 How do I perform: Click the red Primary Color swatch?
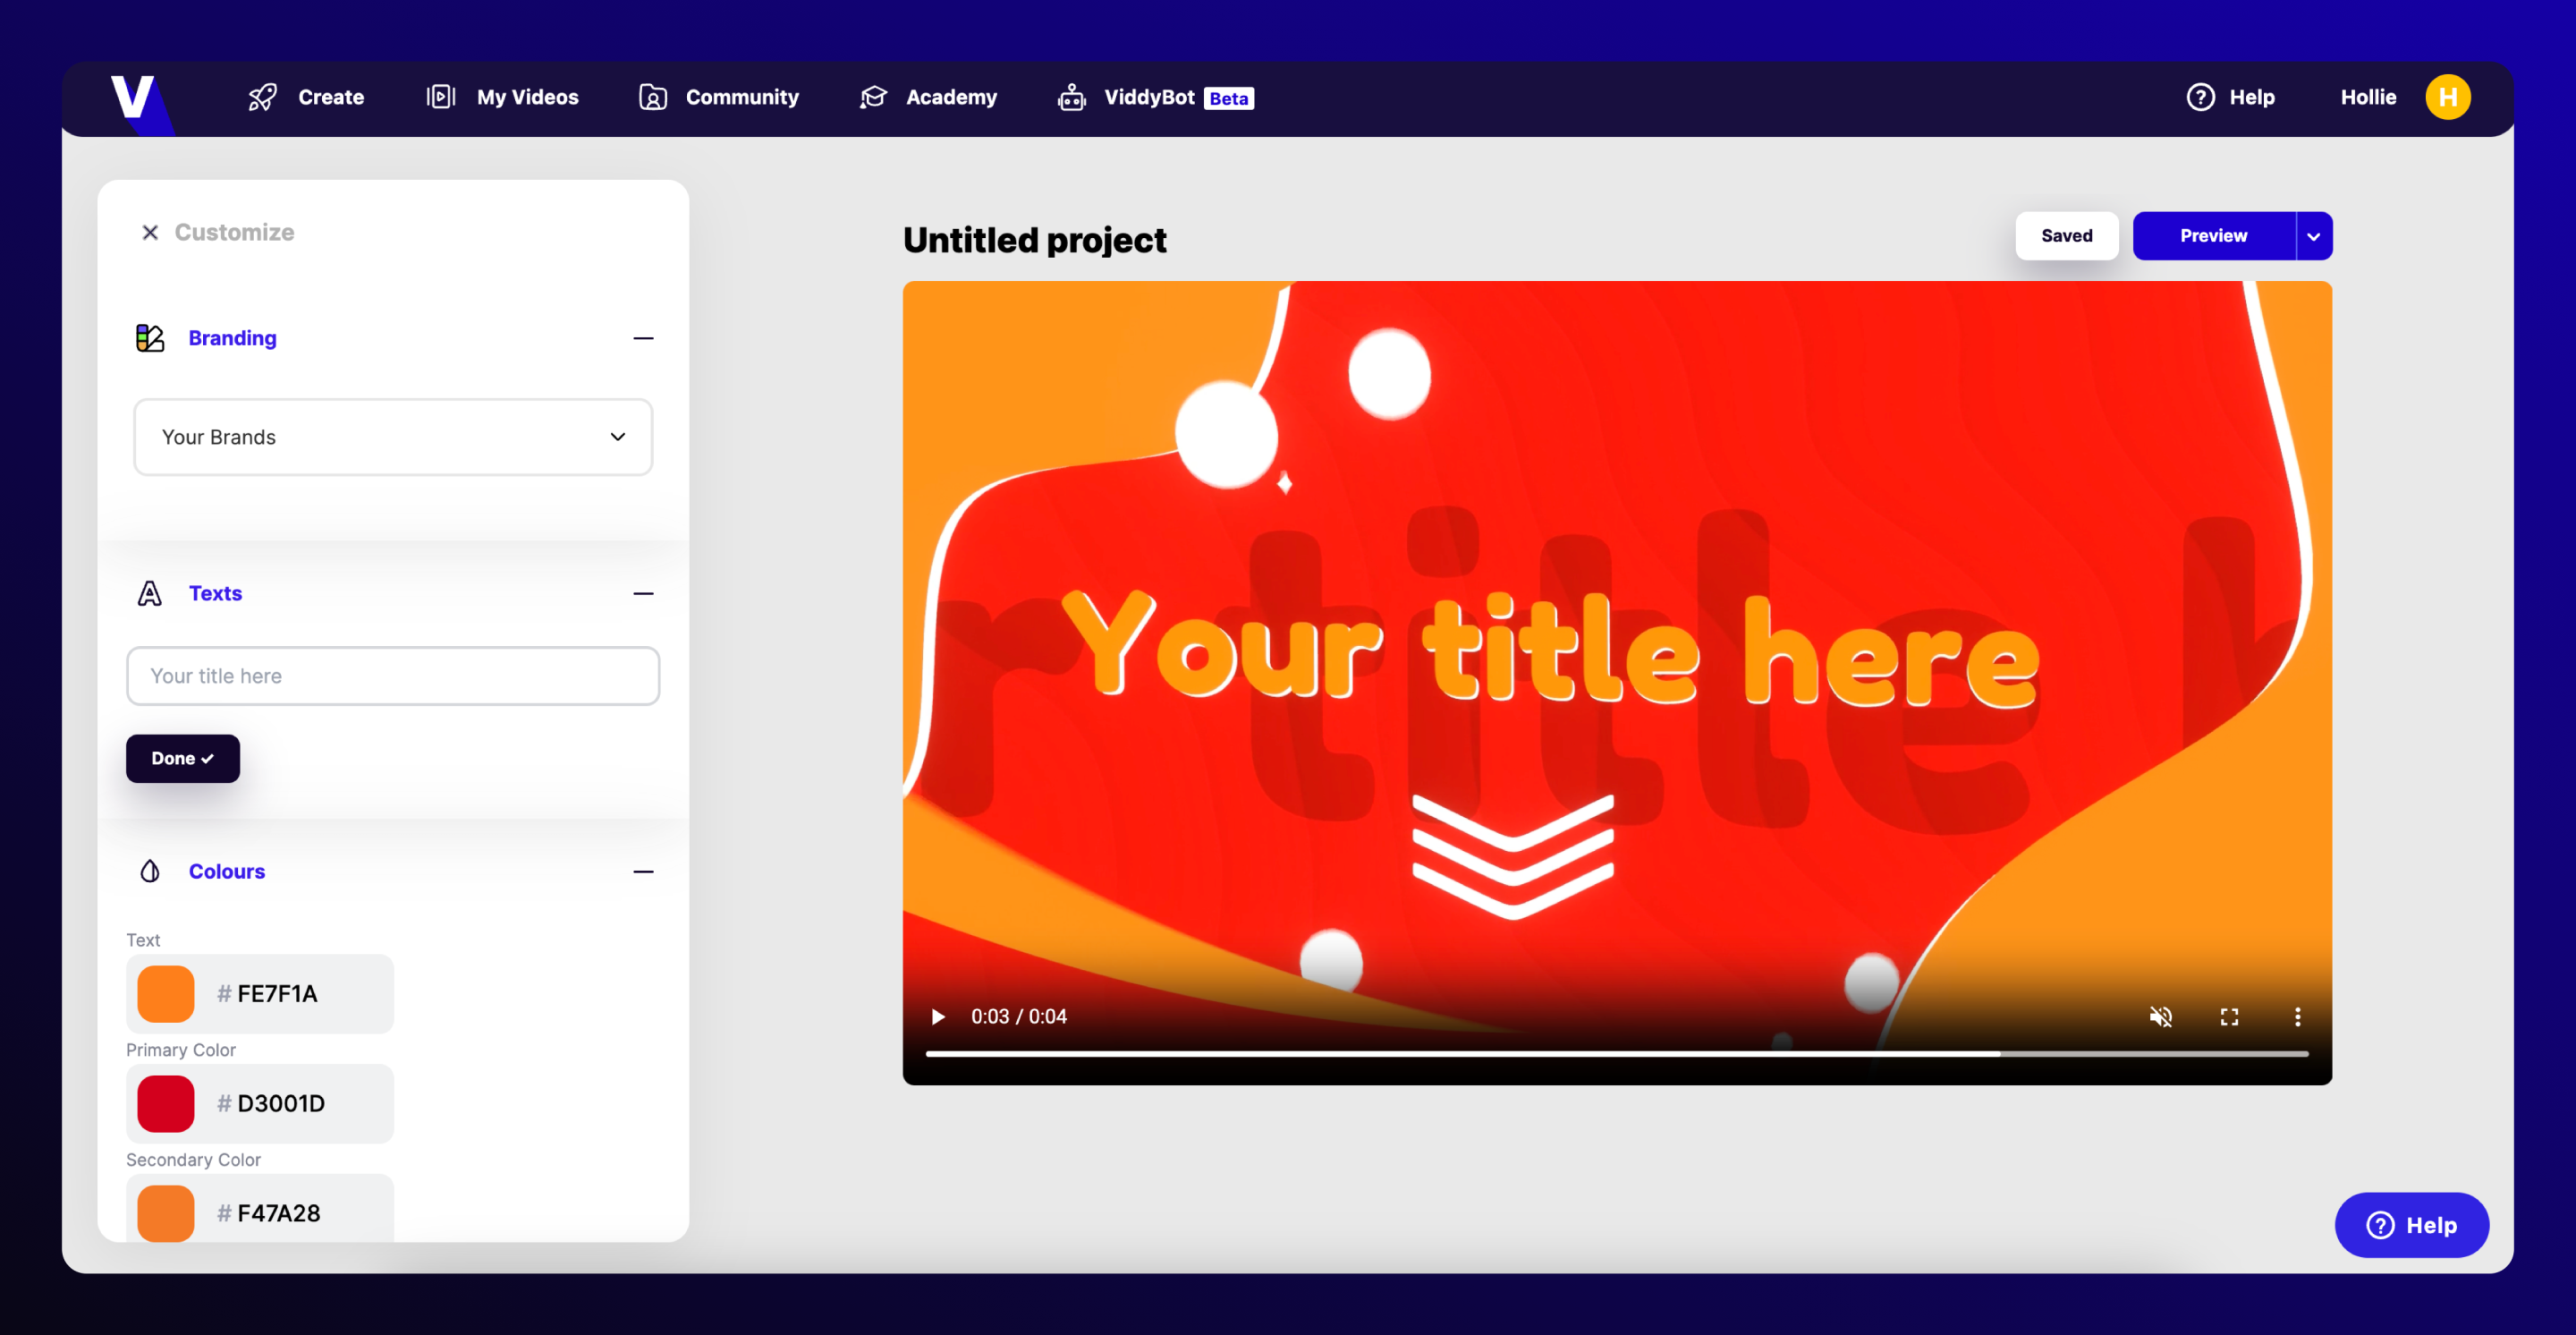pyautogui.click(x=166, y=1103)
